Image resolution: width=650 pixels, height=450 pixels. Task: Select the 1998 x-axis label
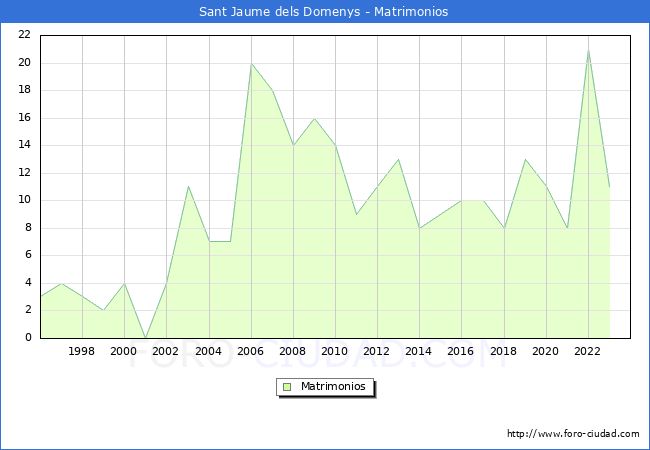82,351
